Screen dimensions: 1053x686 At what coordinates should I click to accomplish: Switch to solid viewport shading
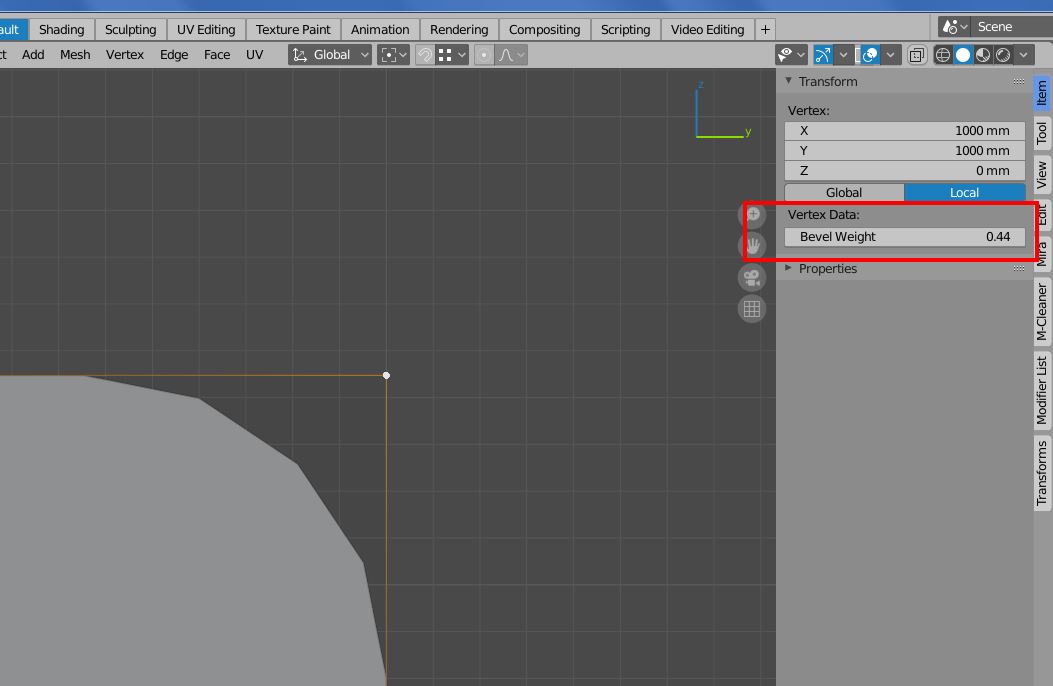(963, 55)
